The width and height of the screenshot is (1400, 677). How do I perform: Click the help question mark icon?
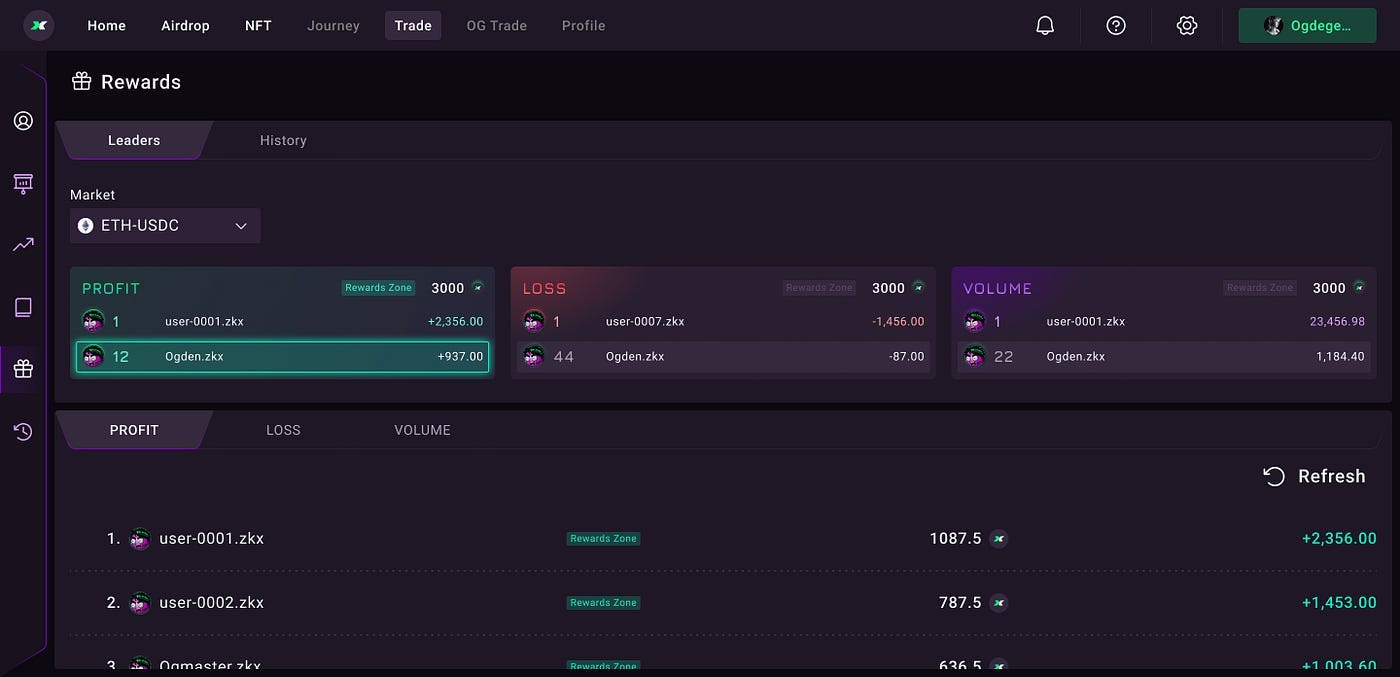click(x=1115, y=25)
